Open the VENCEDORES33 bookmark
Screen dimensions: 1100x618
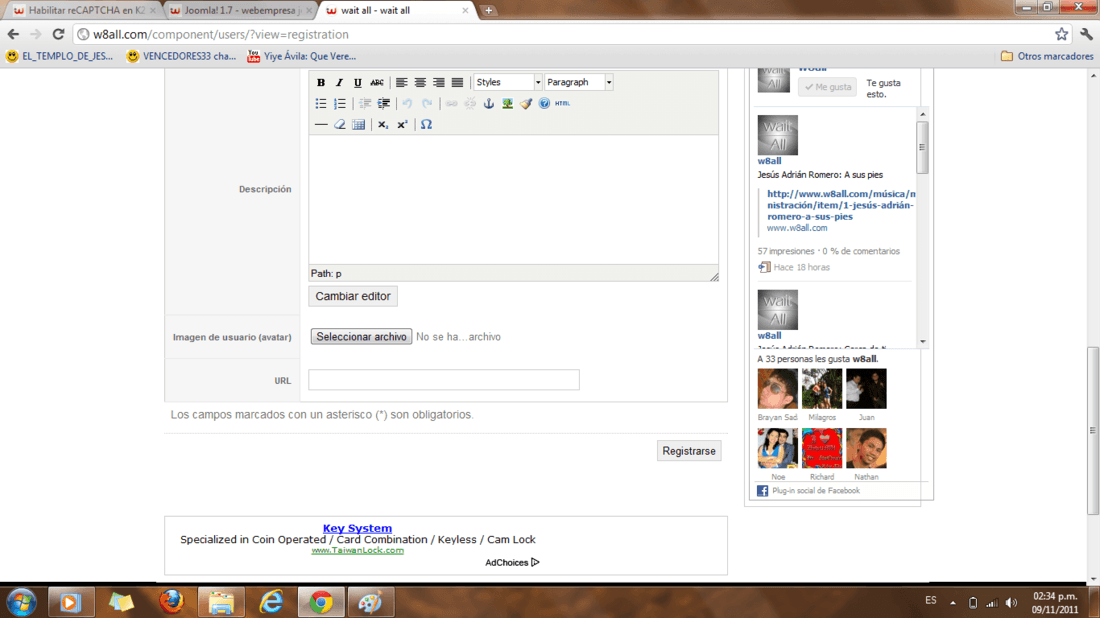click(x=181, y=56)
